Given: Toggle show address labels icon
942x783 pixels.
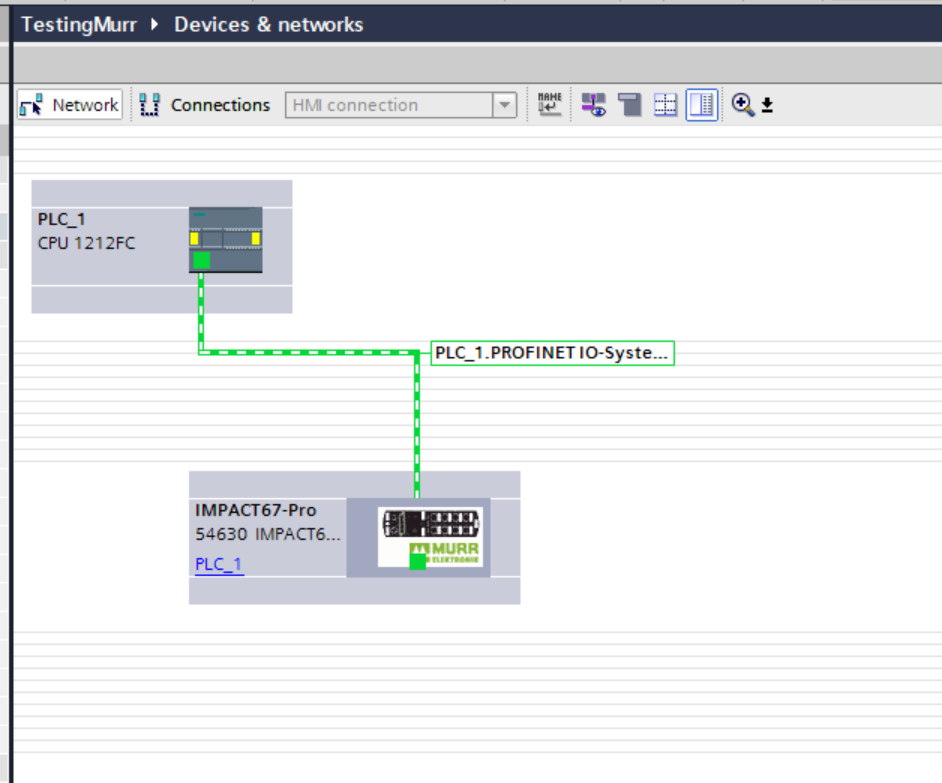Looking at the screenshot, I should [594, 105].
